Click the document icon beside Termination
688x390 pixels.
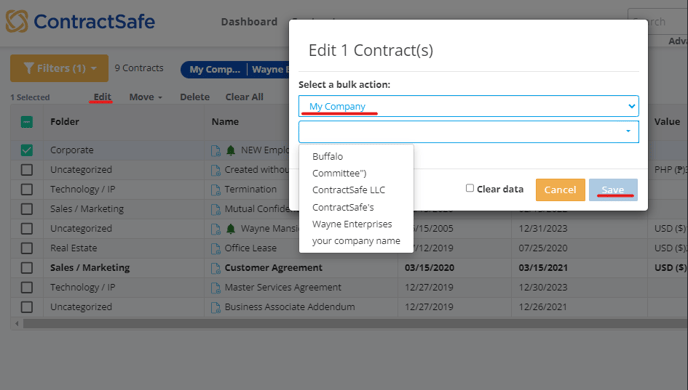tap(215, 190)
